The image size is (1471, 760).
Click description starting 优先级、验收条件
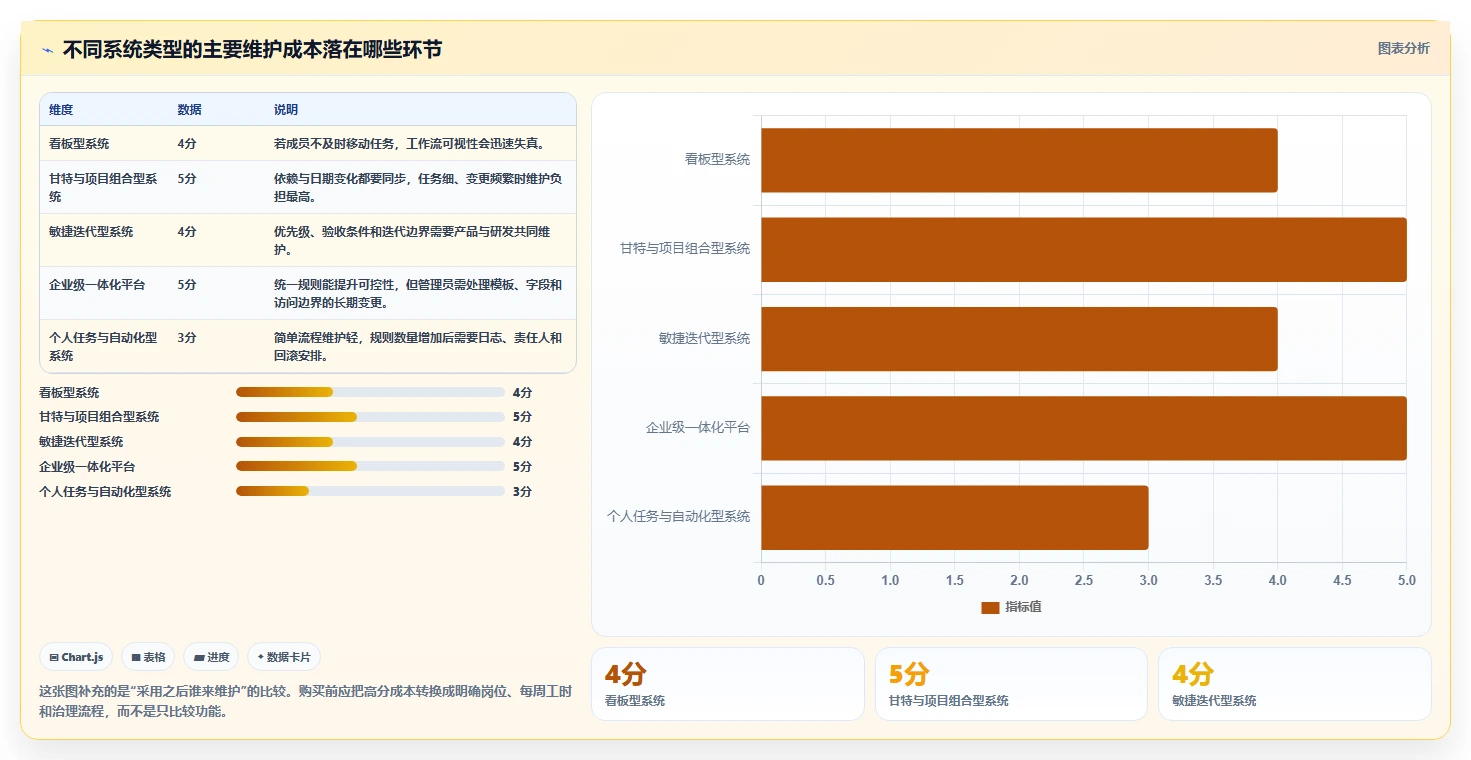(412, 240)
